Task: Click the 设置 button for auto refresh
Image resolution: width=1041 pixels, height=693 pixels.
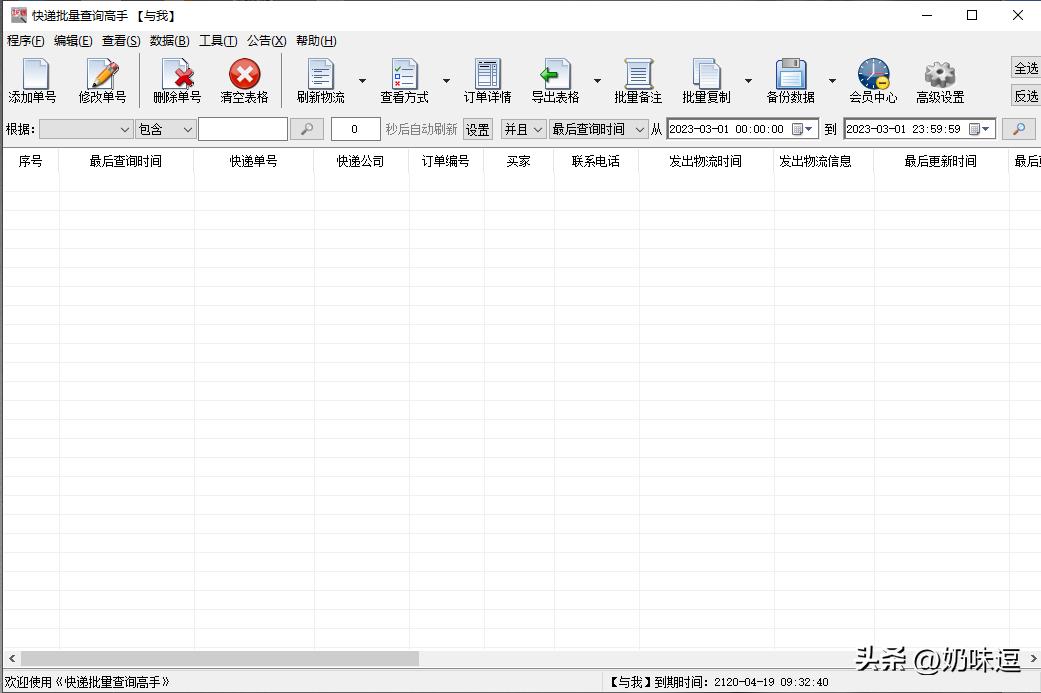Action: coord(478,129)
